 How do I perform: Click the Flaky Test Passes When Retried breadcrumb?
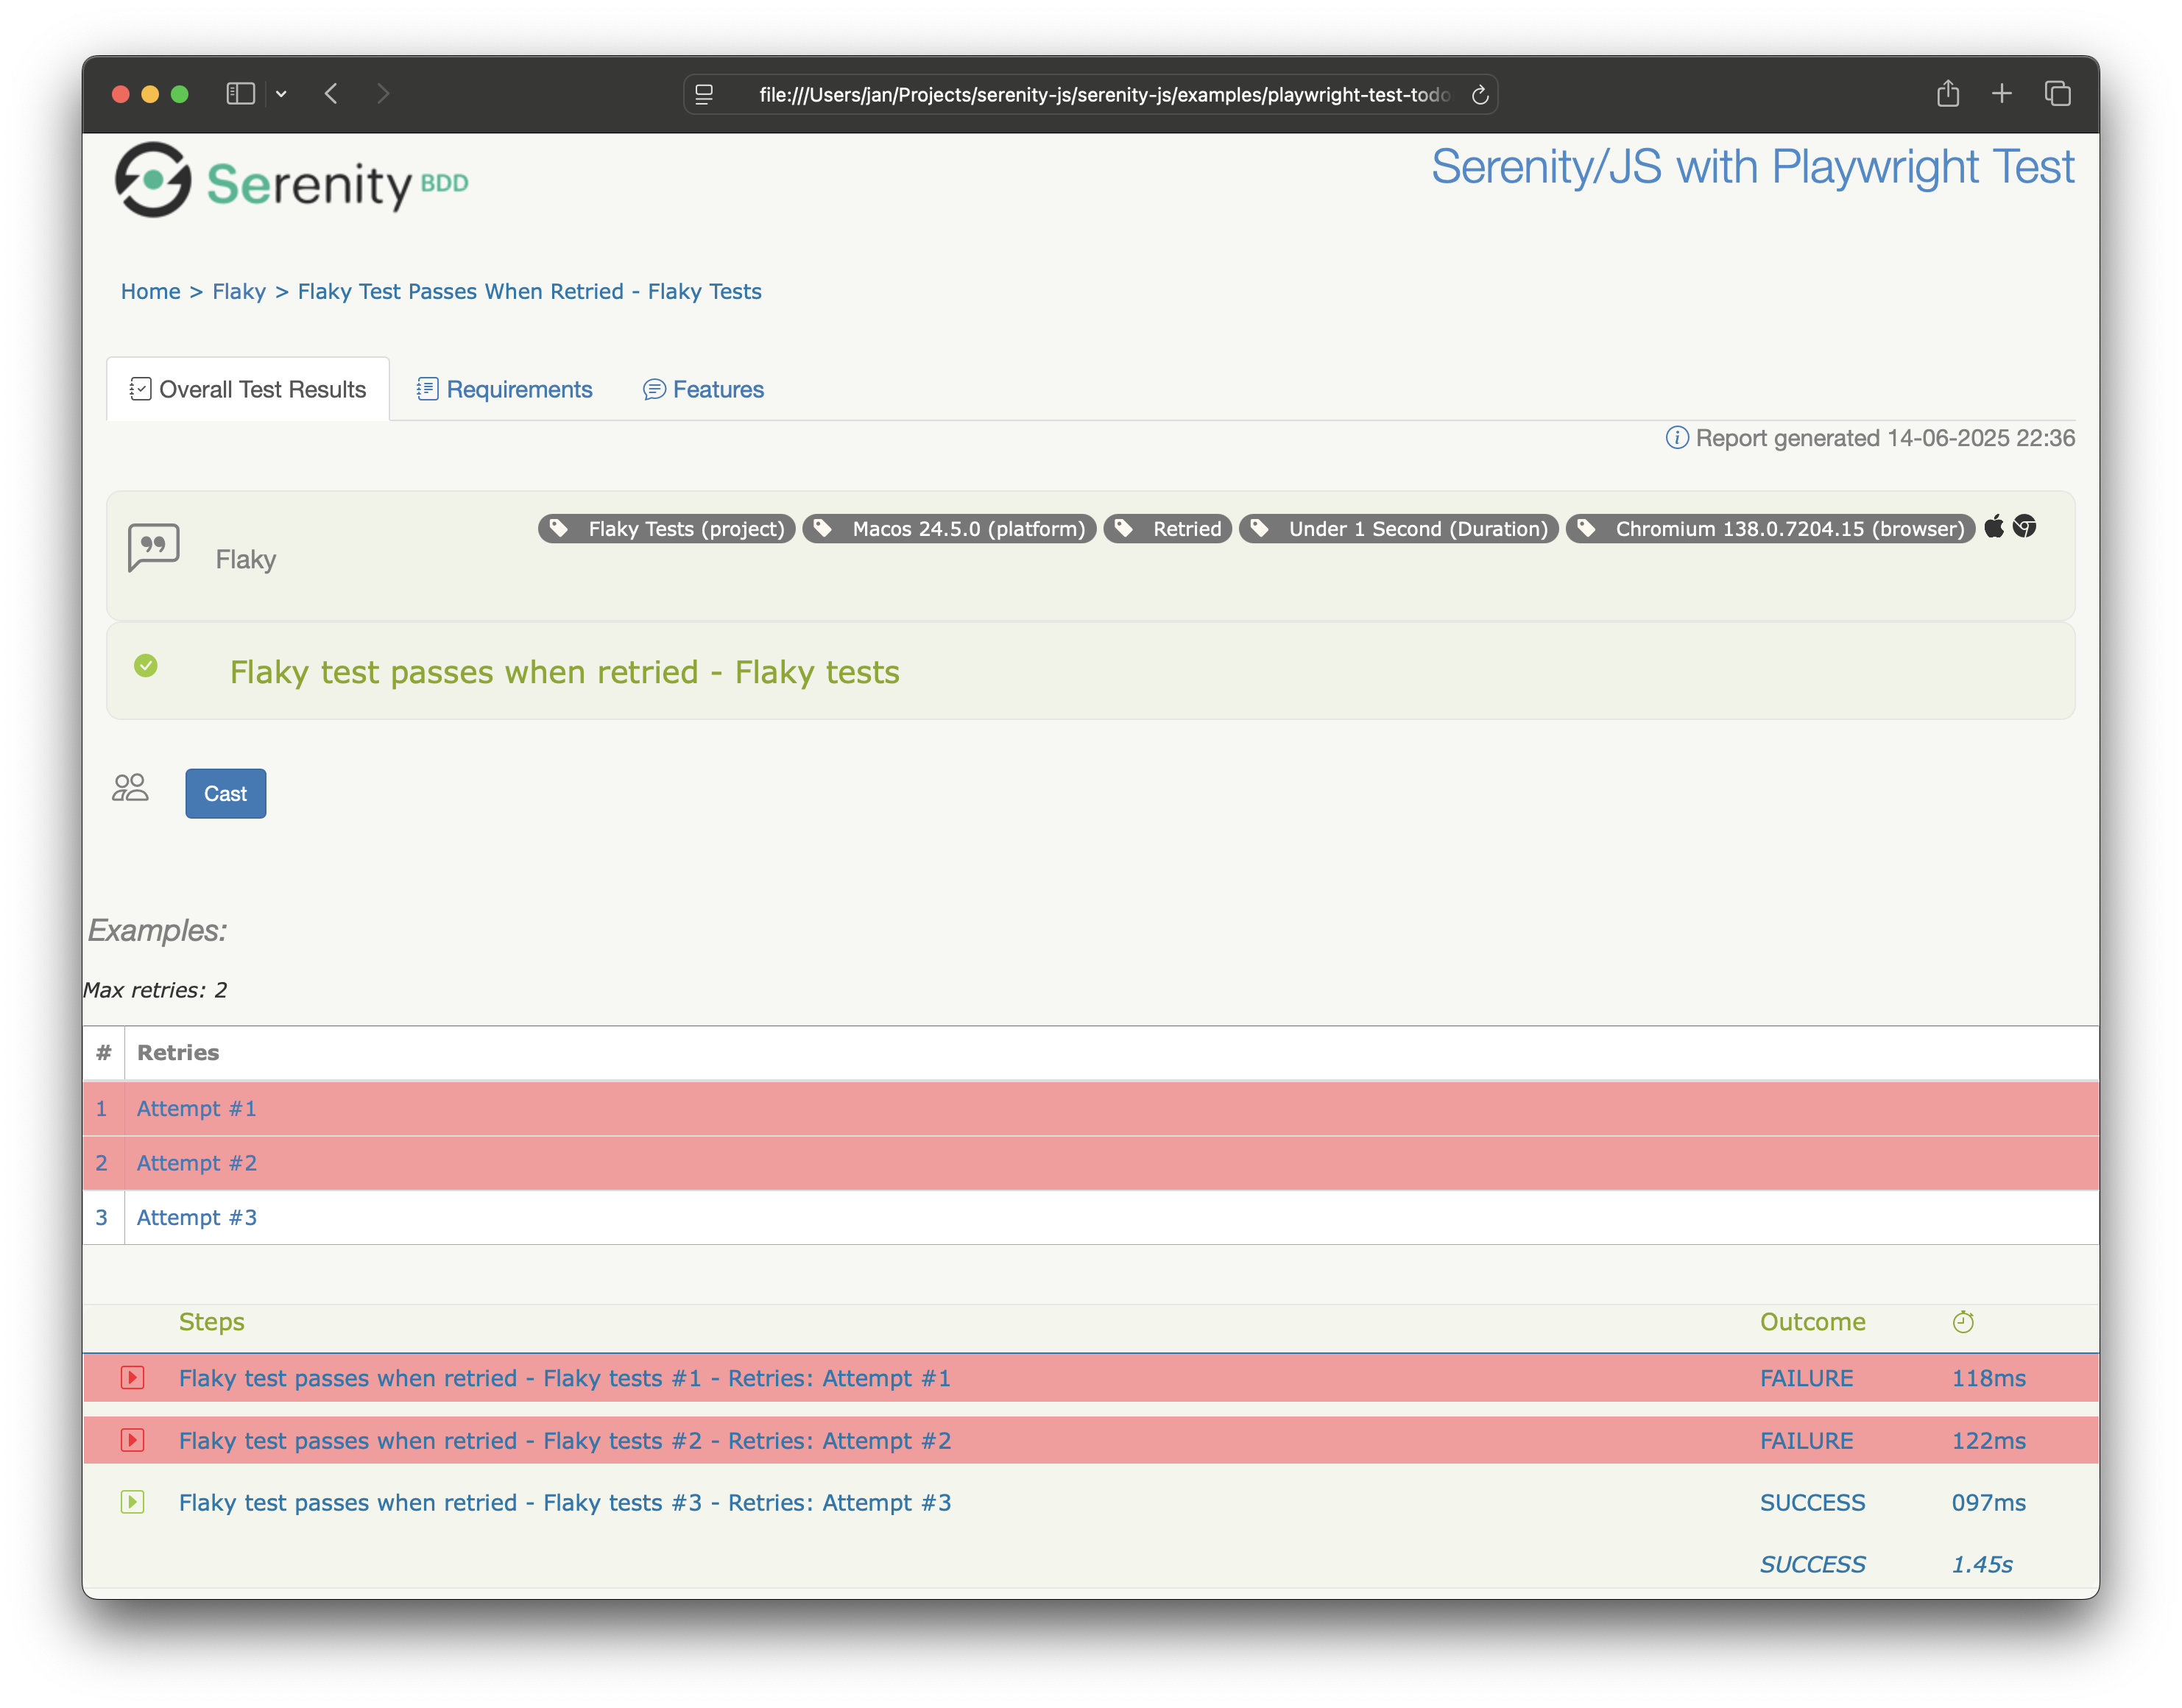pos(530,291)
